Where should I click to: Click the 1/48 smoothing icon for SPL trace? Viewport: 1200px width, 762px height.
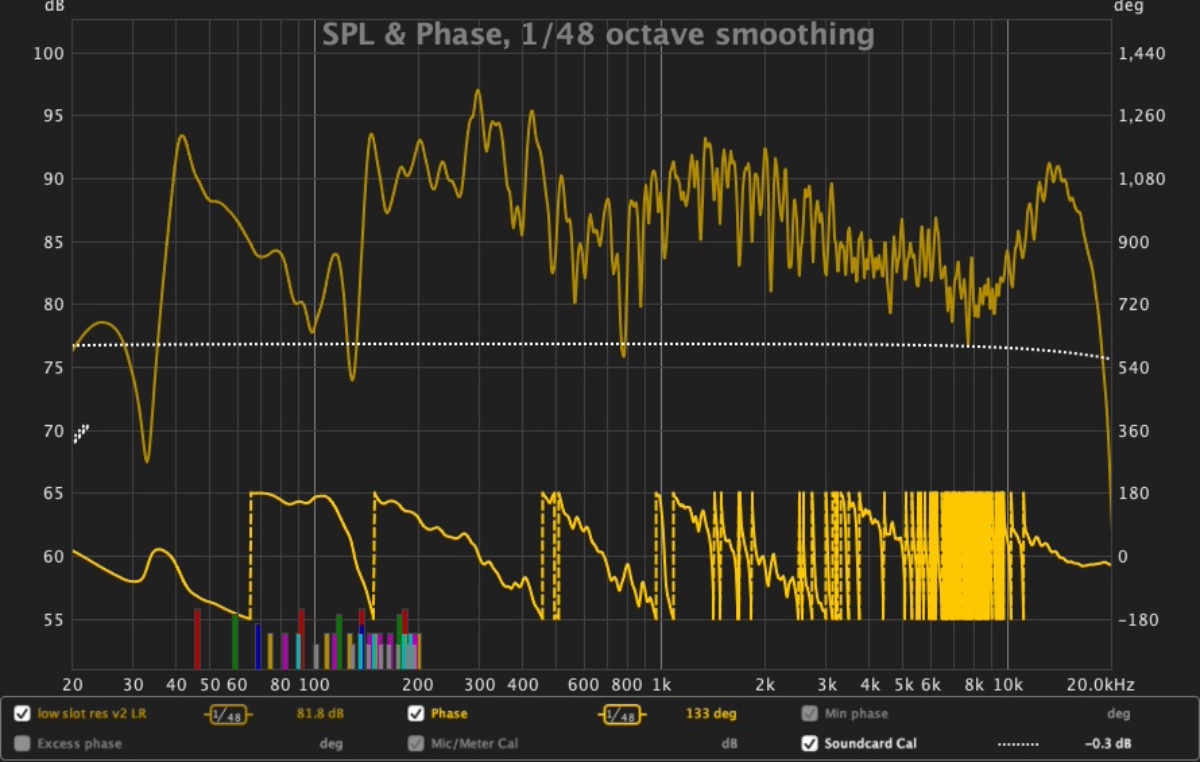pos(228,714)
